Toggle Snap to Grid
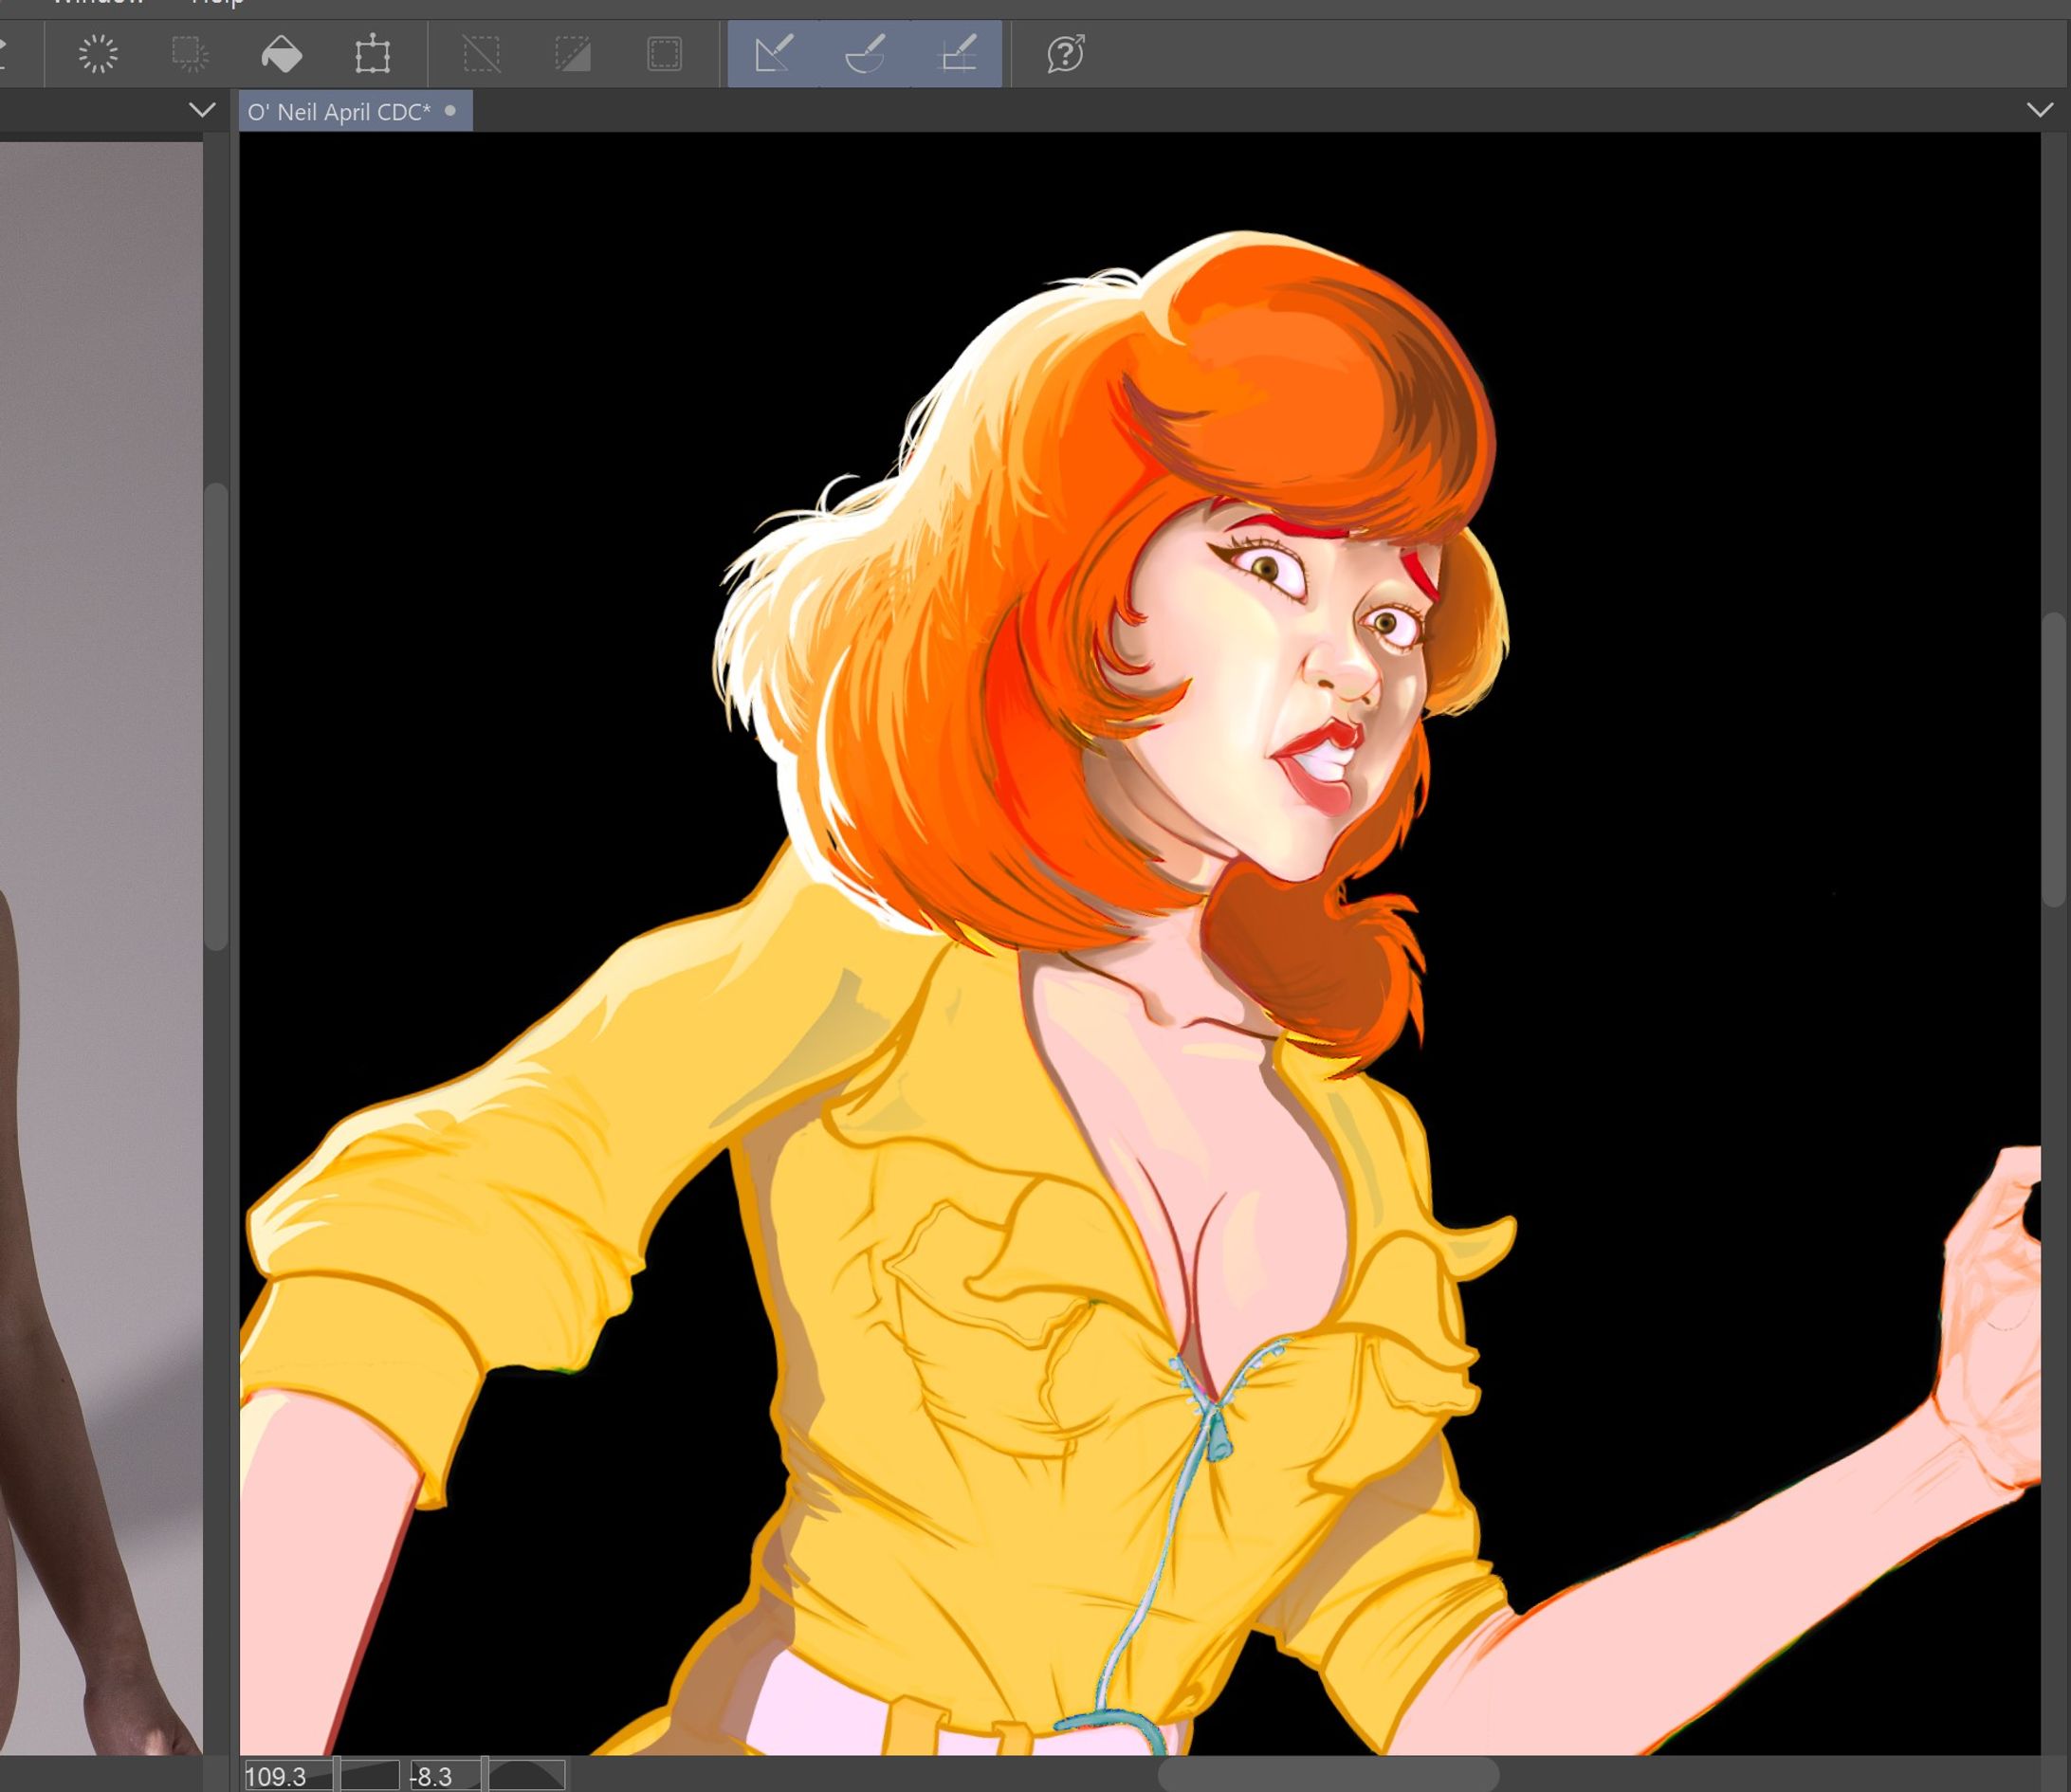The height and width of the screenshot is (1792, 2071). pos(957,54)
